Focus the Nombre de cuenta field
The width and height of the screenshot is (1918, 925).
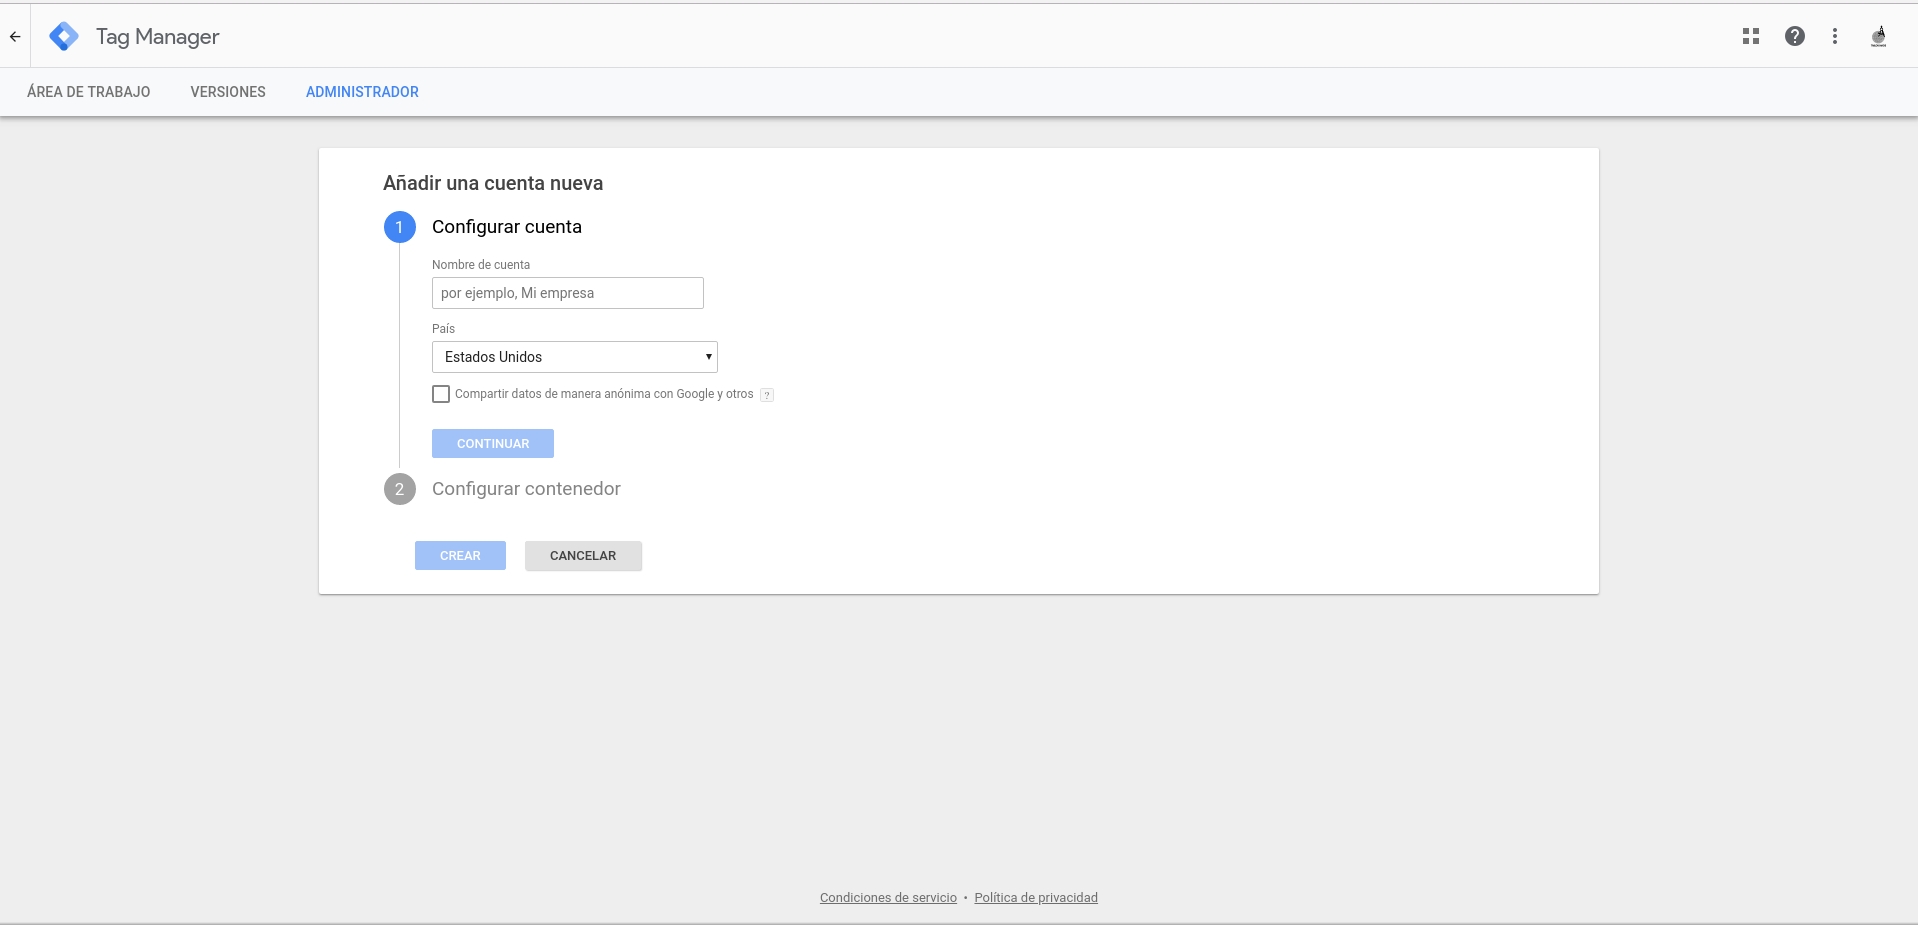(567, 293)
